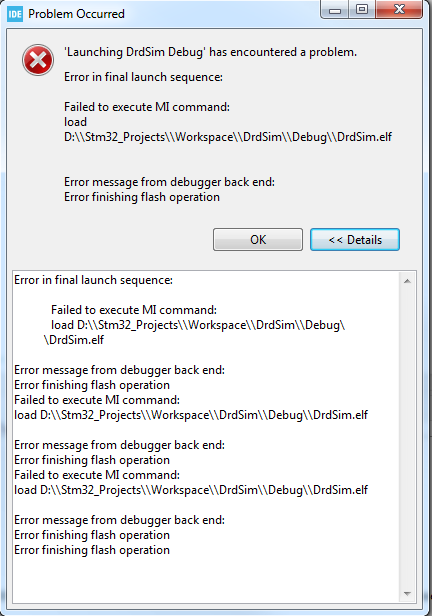Click empty area at bottom of details box
The height and width of the screenshot is (616, 432).
206,579
